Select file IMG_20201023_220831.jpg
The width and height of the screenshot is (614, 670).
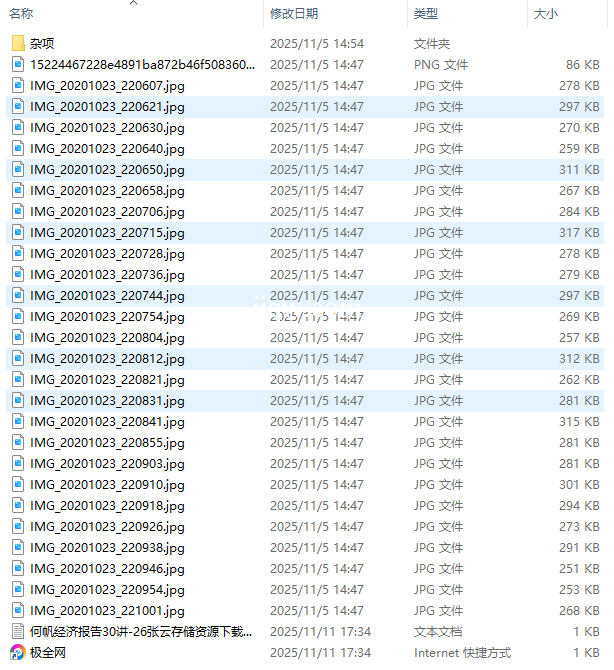coord(107,401)
